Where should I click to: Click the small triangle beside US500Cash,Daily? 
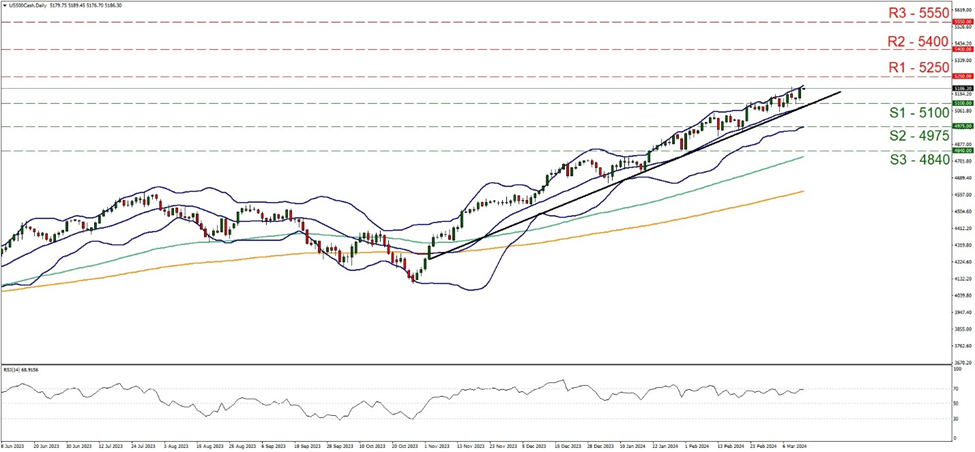coord(3,4)
